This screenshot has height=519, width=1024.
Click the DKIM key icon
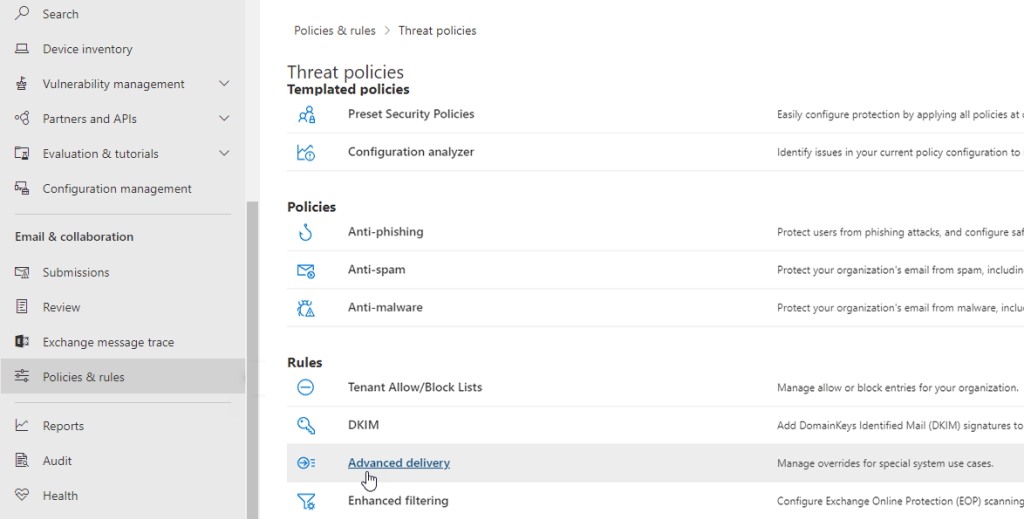(x=306, y=425)
